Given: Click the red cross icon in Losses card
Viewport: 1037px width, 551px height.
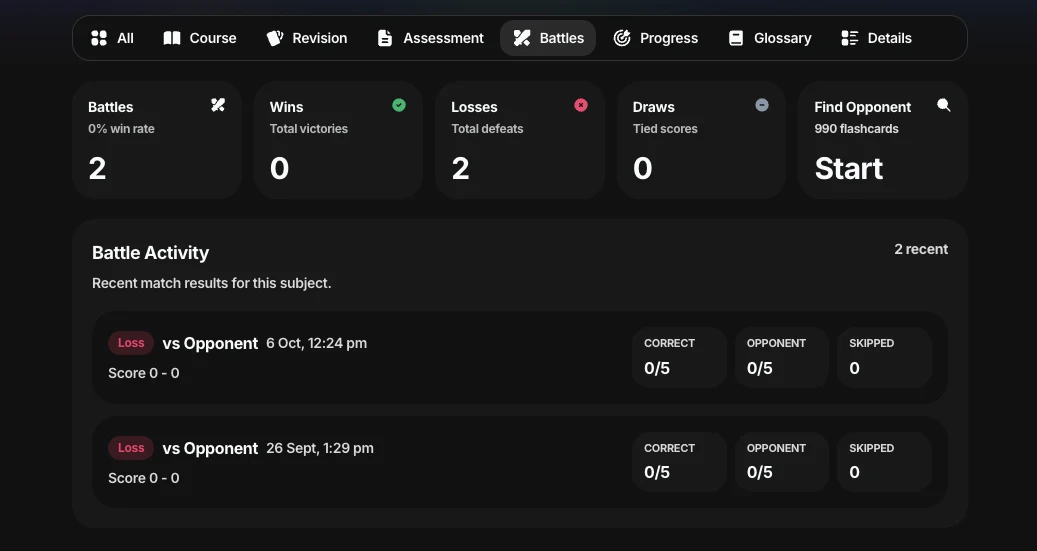Looking at the screenshot, I should click(x=581, y=105).
